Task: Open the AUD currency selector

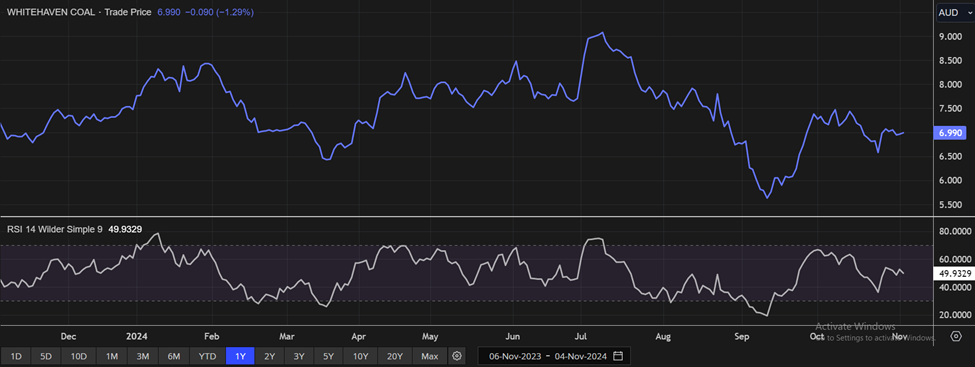Action: [x=955, y=12]
